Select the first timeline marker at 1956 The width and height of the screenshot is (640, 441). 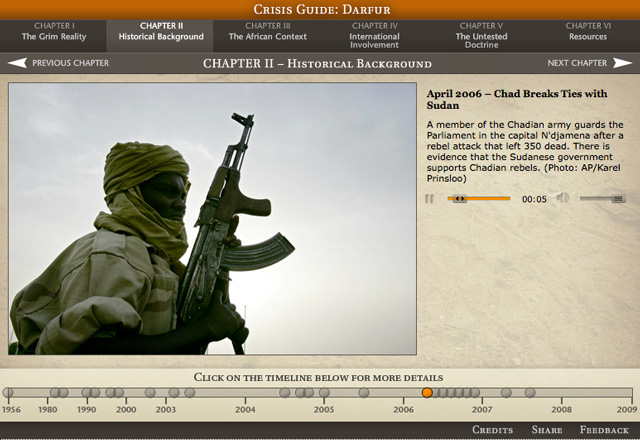pos(9,393)
